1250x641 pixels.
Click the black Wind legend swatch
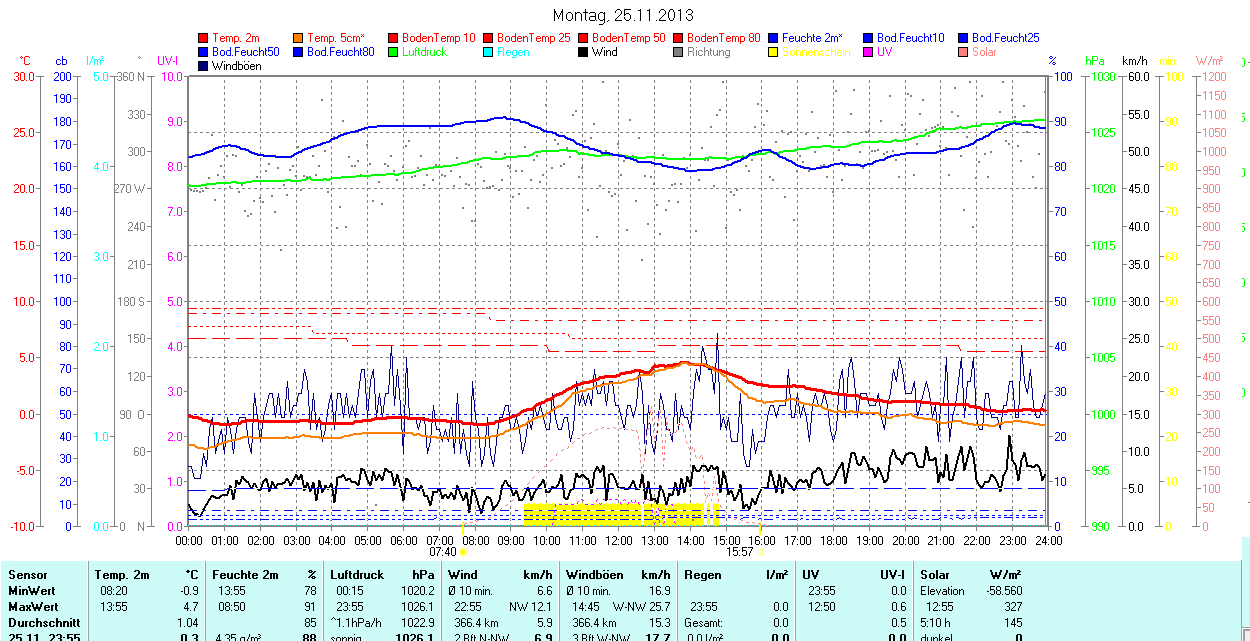(x=583, y=52)
